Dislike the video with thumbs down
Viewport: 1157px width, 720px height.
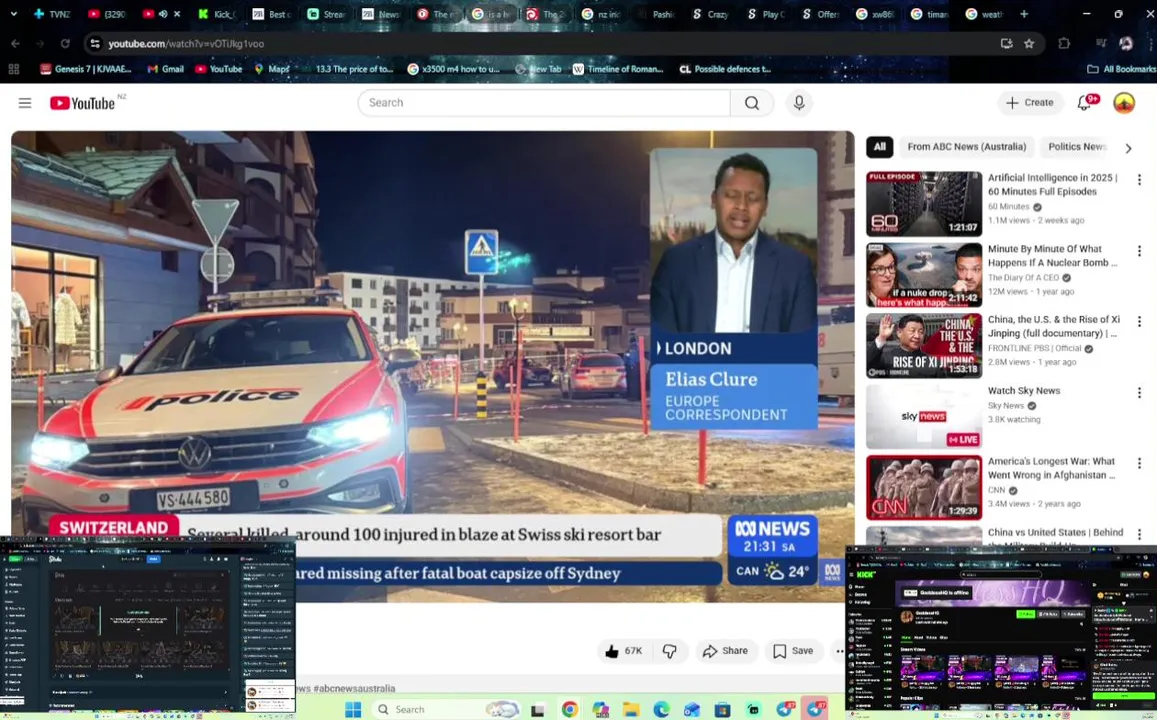(x=670, y=651)
